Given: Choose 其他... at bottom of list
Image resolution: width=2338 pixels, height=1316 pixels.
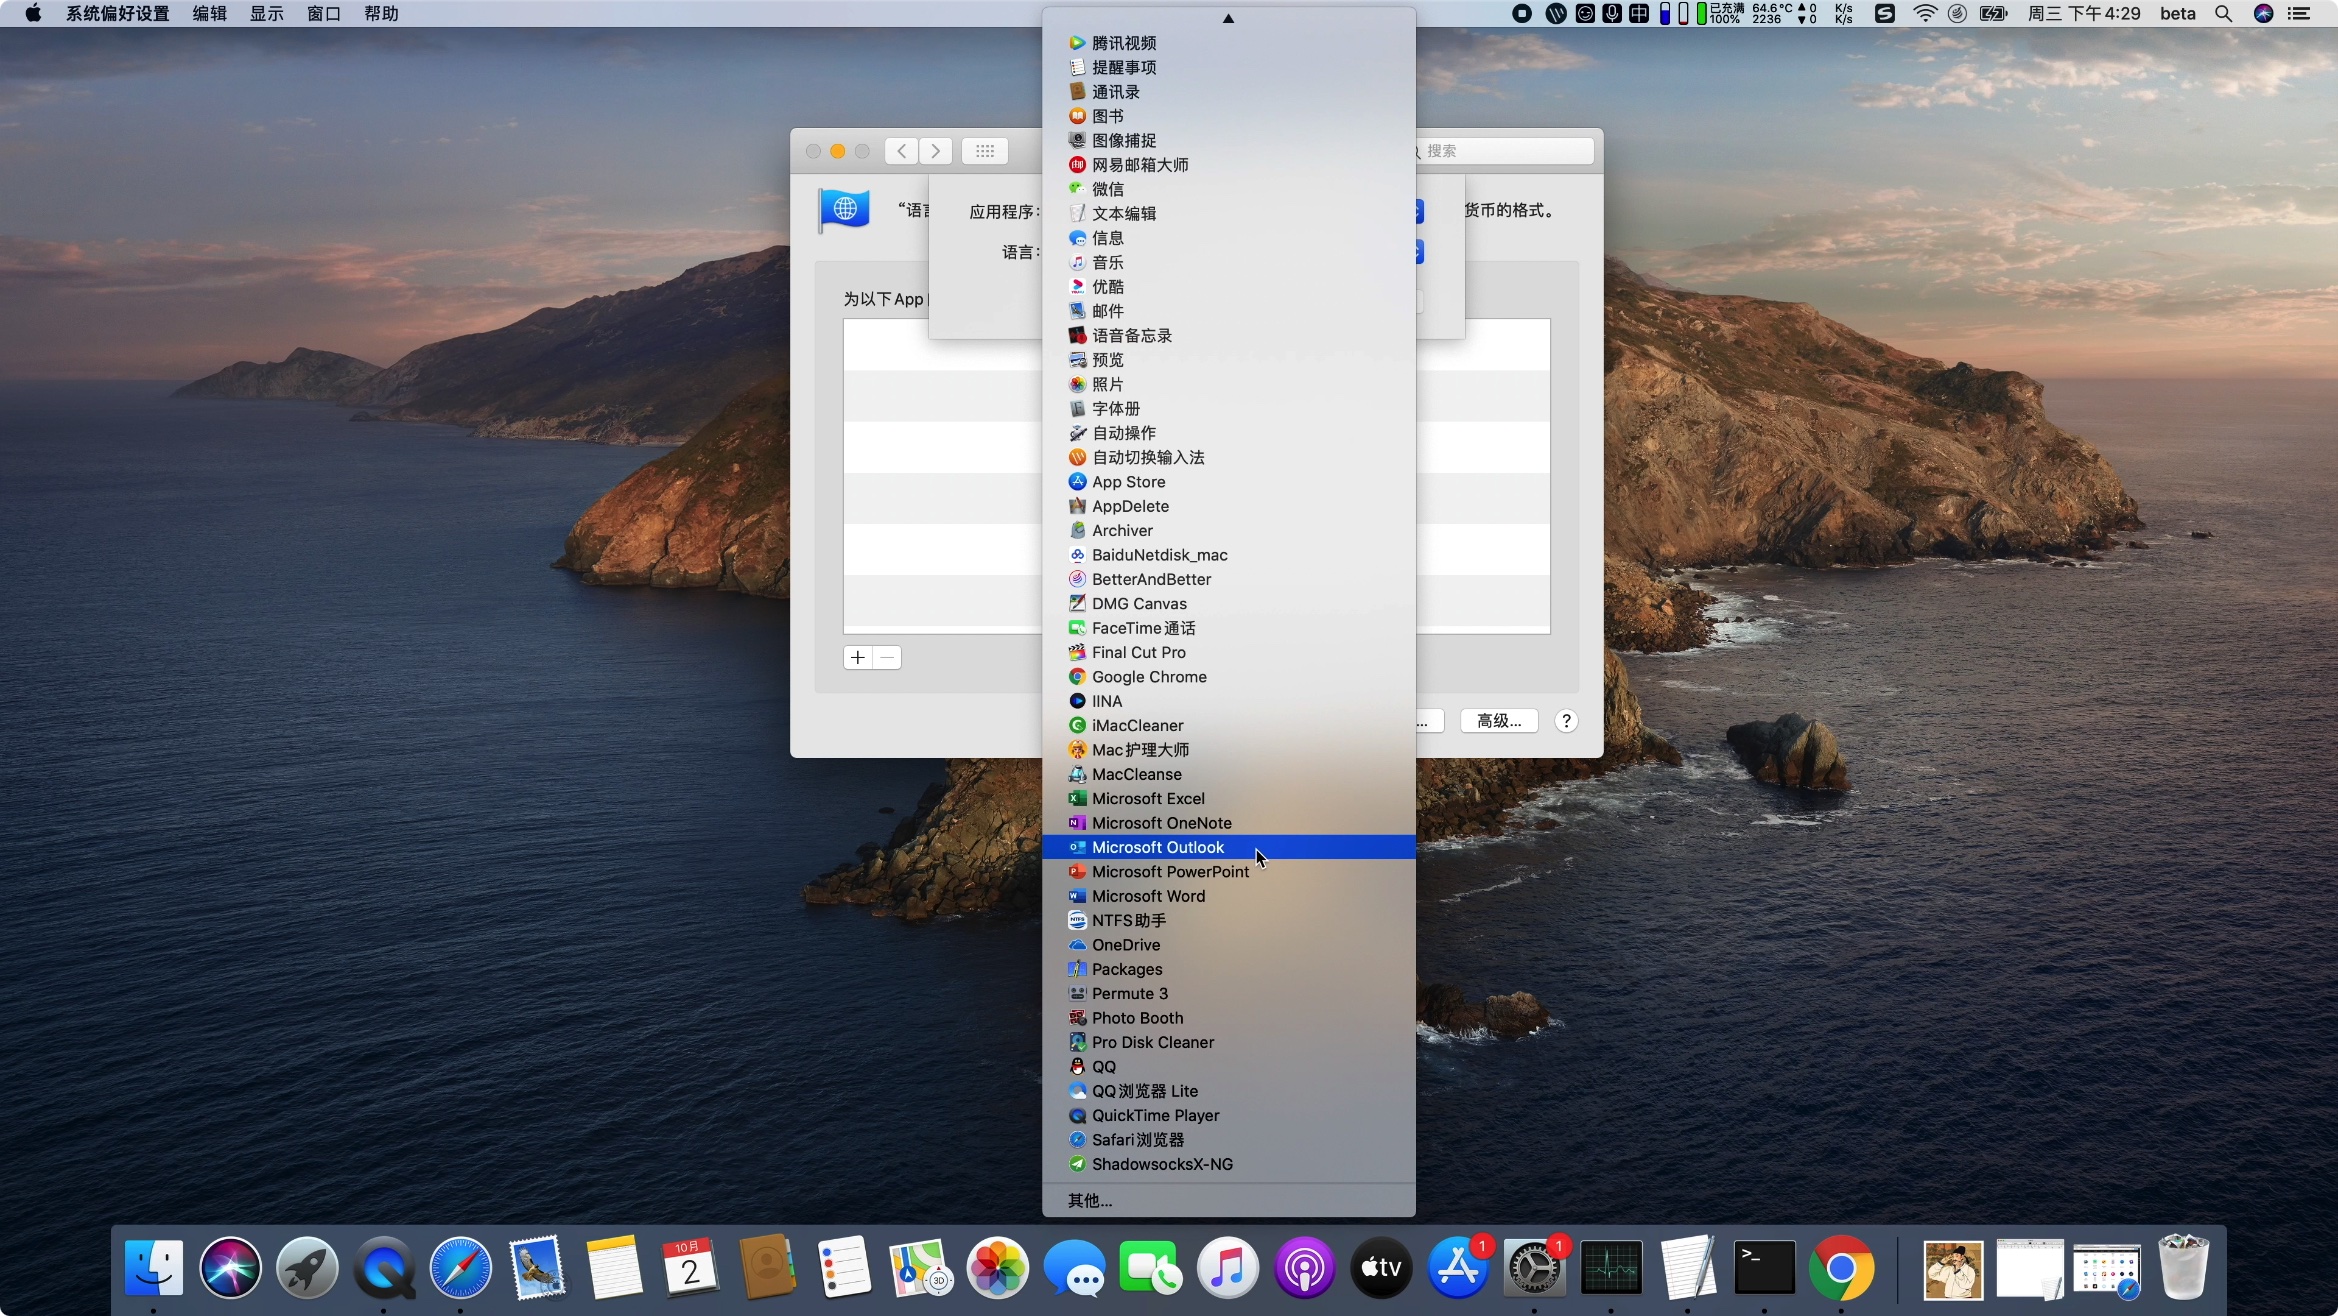Looking at the screenshot, I should click(x=1228, y=1200).
